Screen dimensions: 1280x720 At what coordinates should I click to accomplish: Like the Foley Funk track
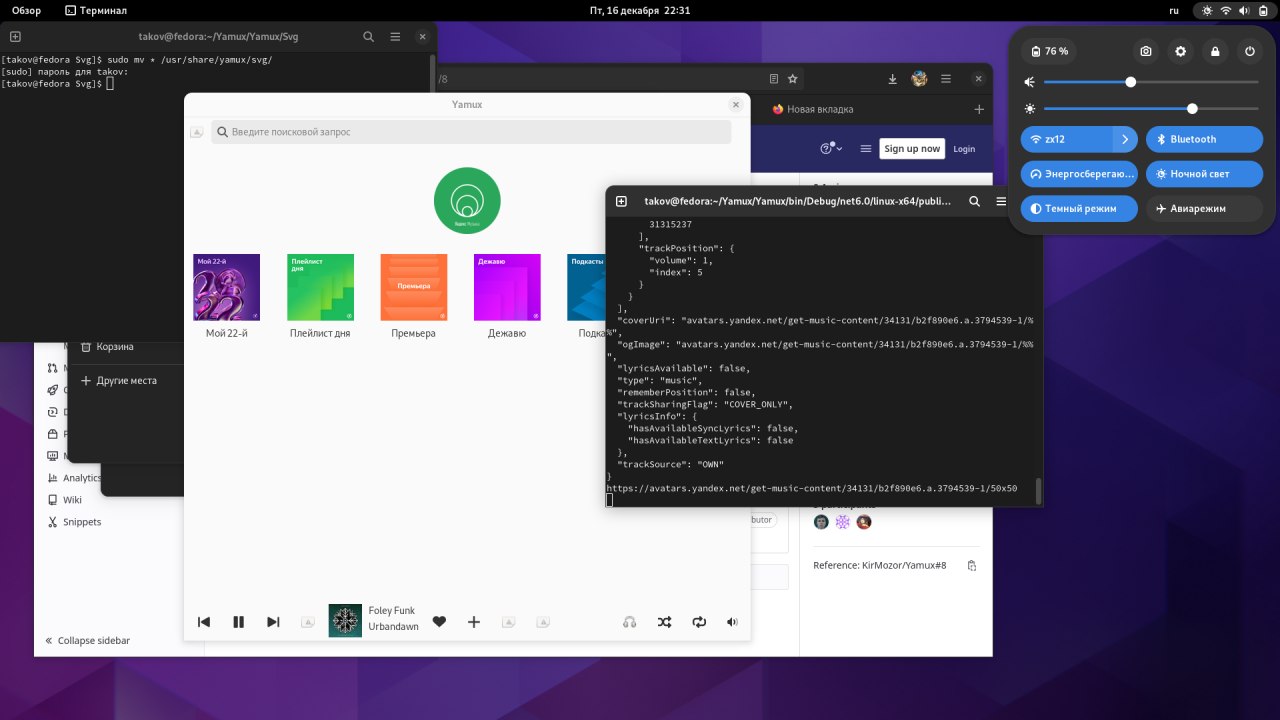coord(439,622)
